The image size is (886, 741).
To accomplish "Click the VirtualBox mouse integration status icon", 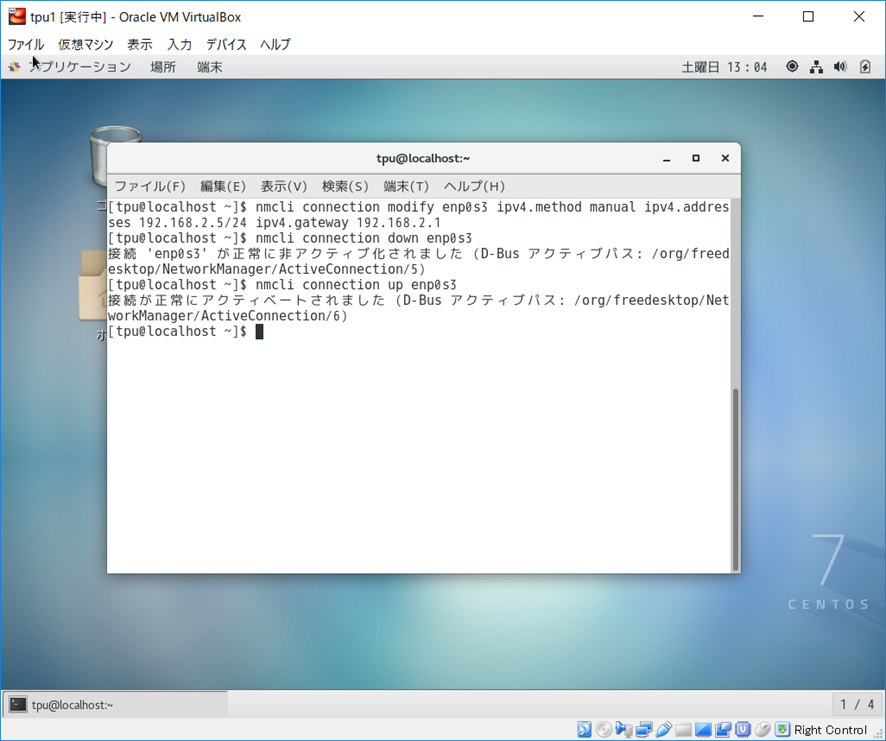I will click(763, 730).
